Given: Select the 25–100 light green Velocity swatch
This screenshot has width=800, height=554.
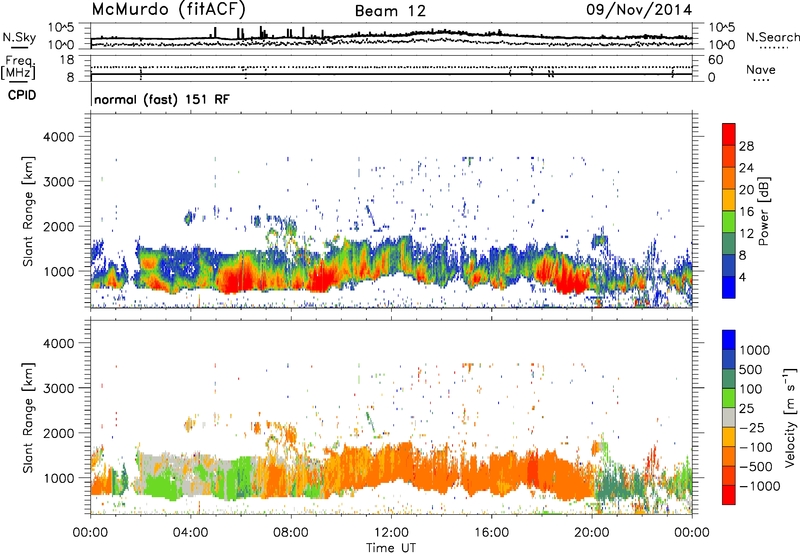Looking at the screenshot, I should pyautogui.click(x=729, y=398).
